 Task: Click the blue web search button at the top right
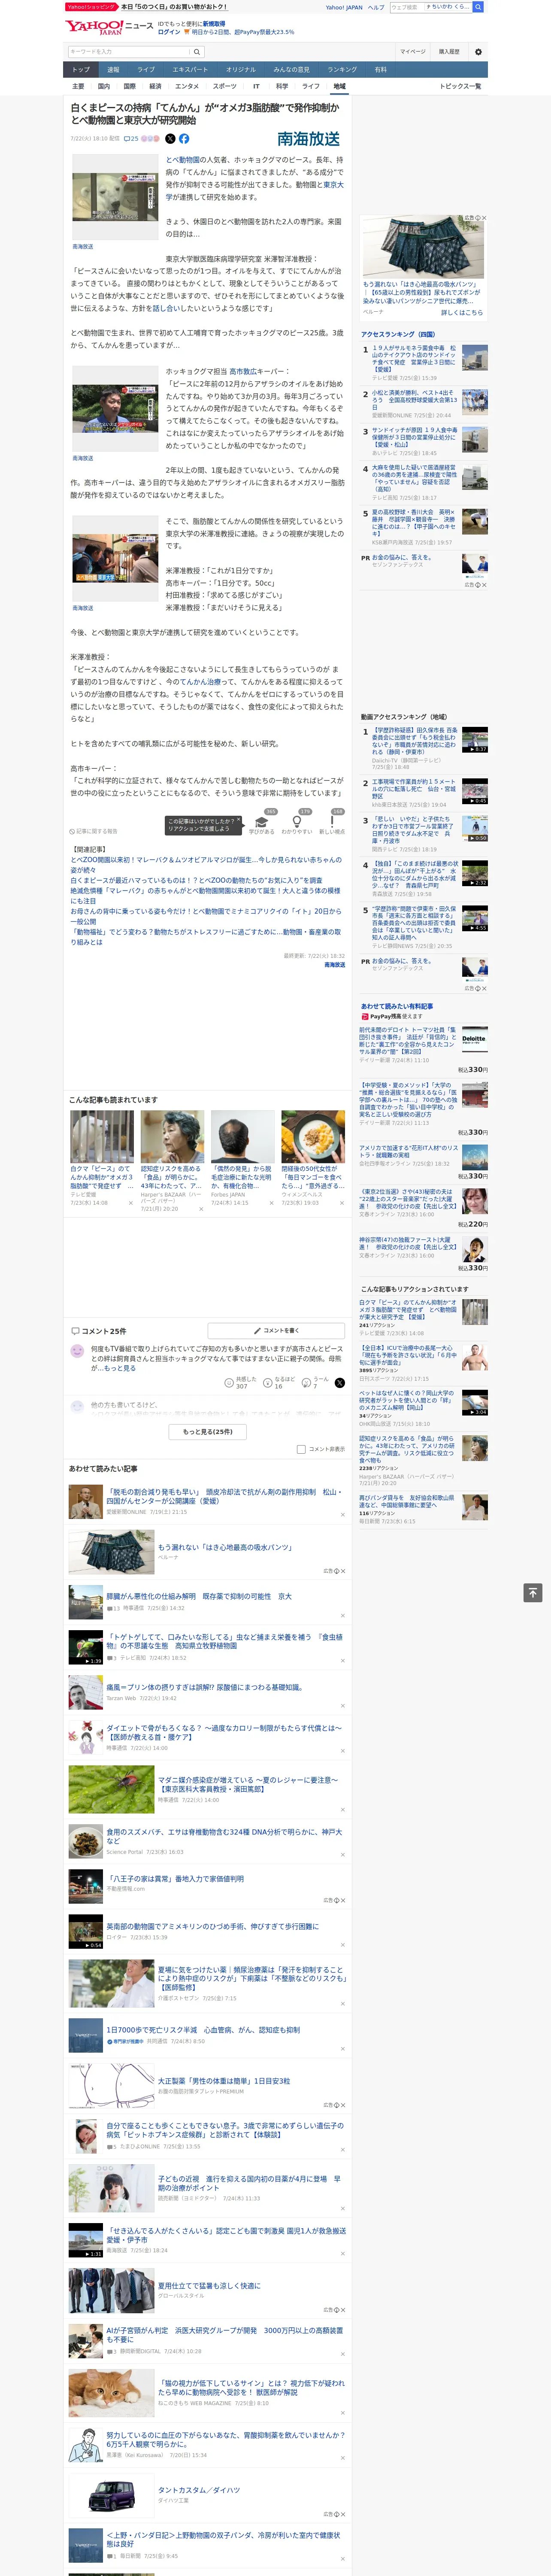[x=477, y=7]
